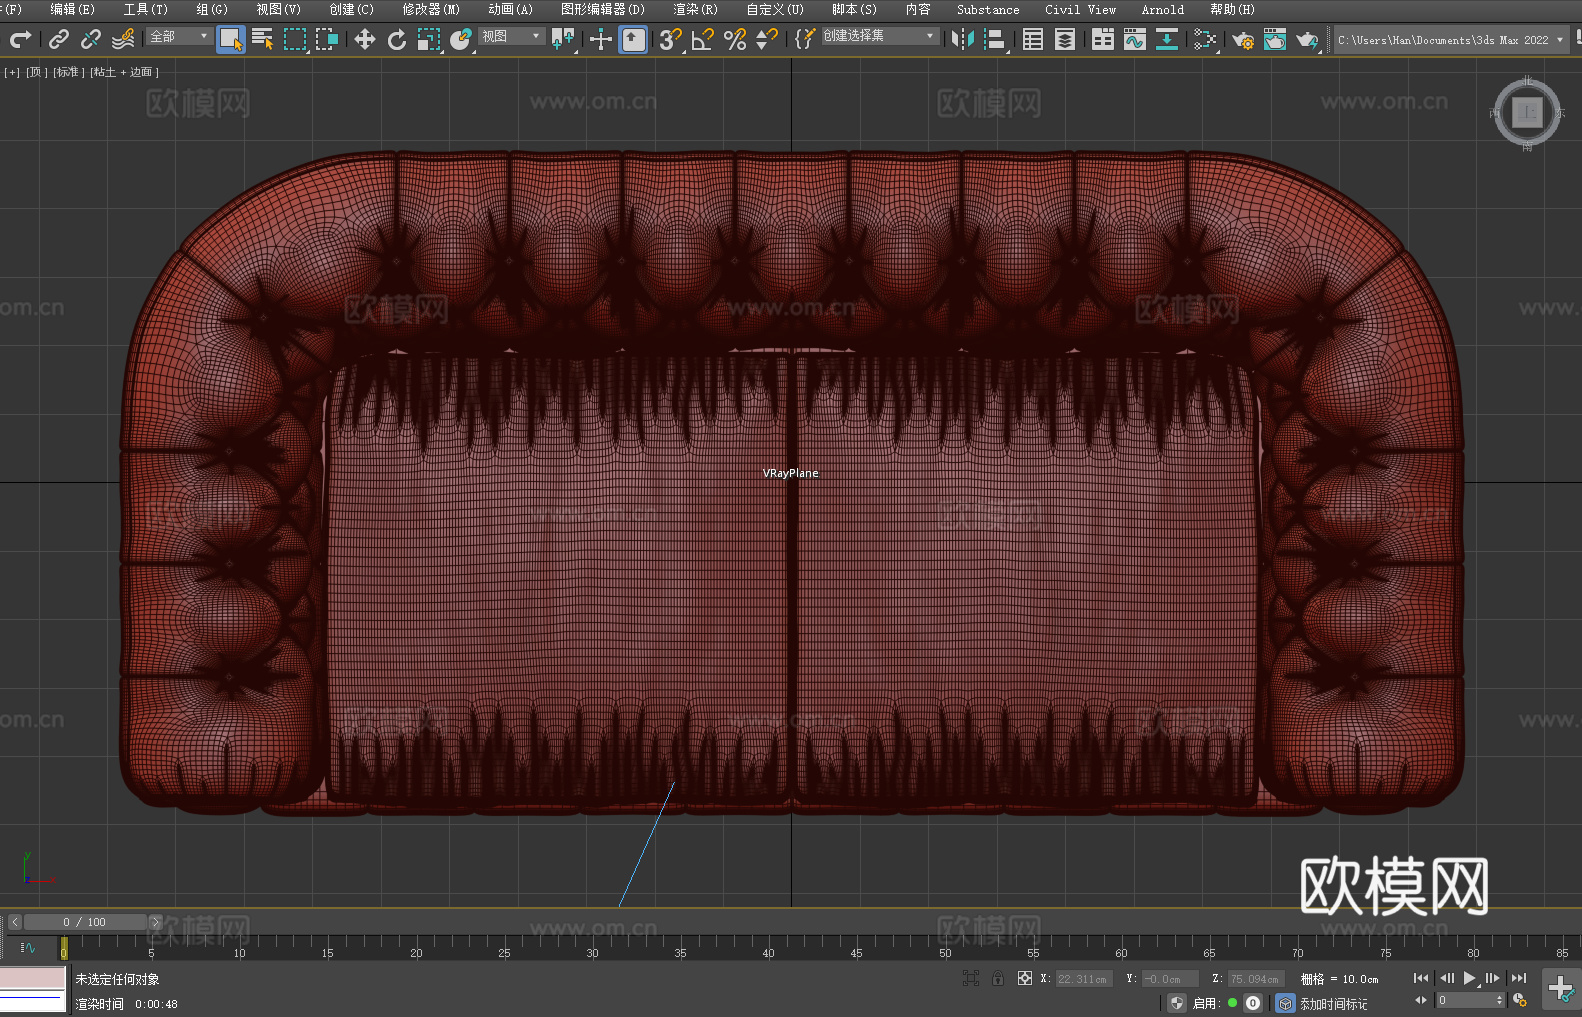This screenshot has height=1017, width=1582.
Task: Open the 渲染(R) menu
Action: (x=695, y=9)
